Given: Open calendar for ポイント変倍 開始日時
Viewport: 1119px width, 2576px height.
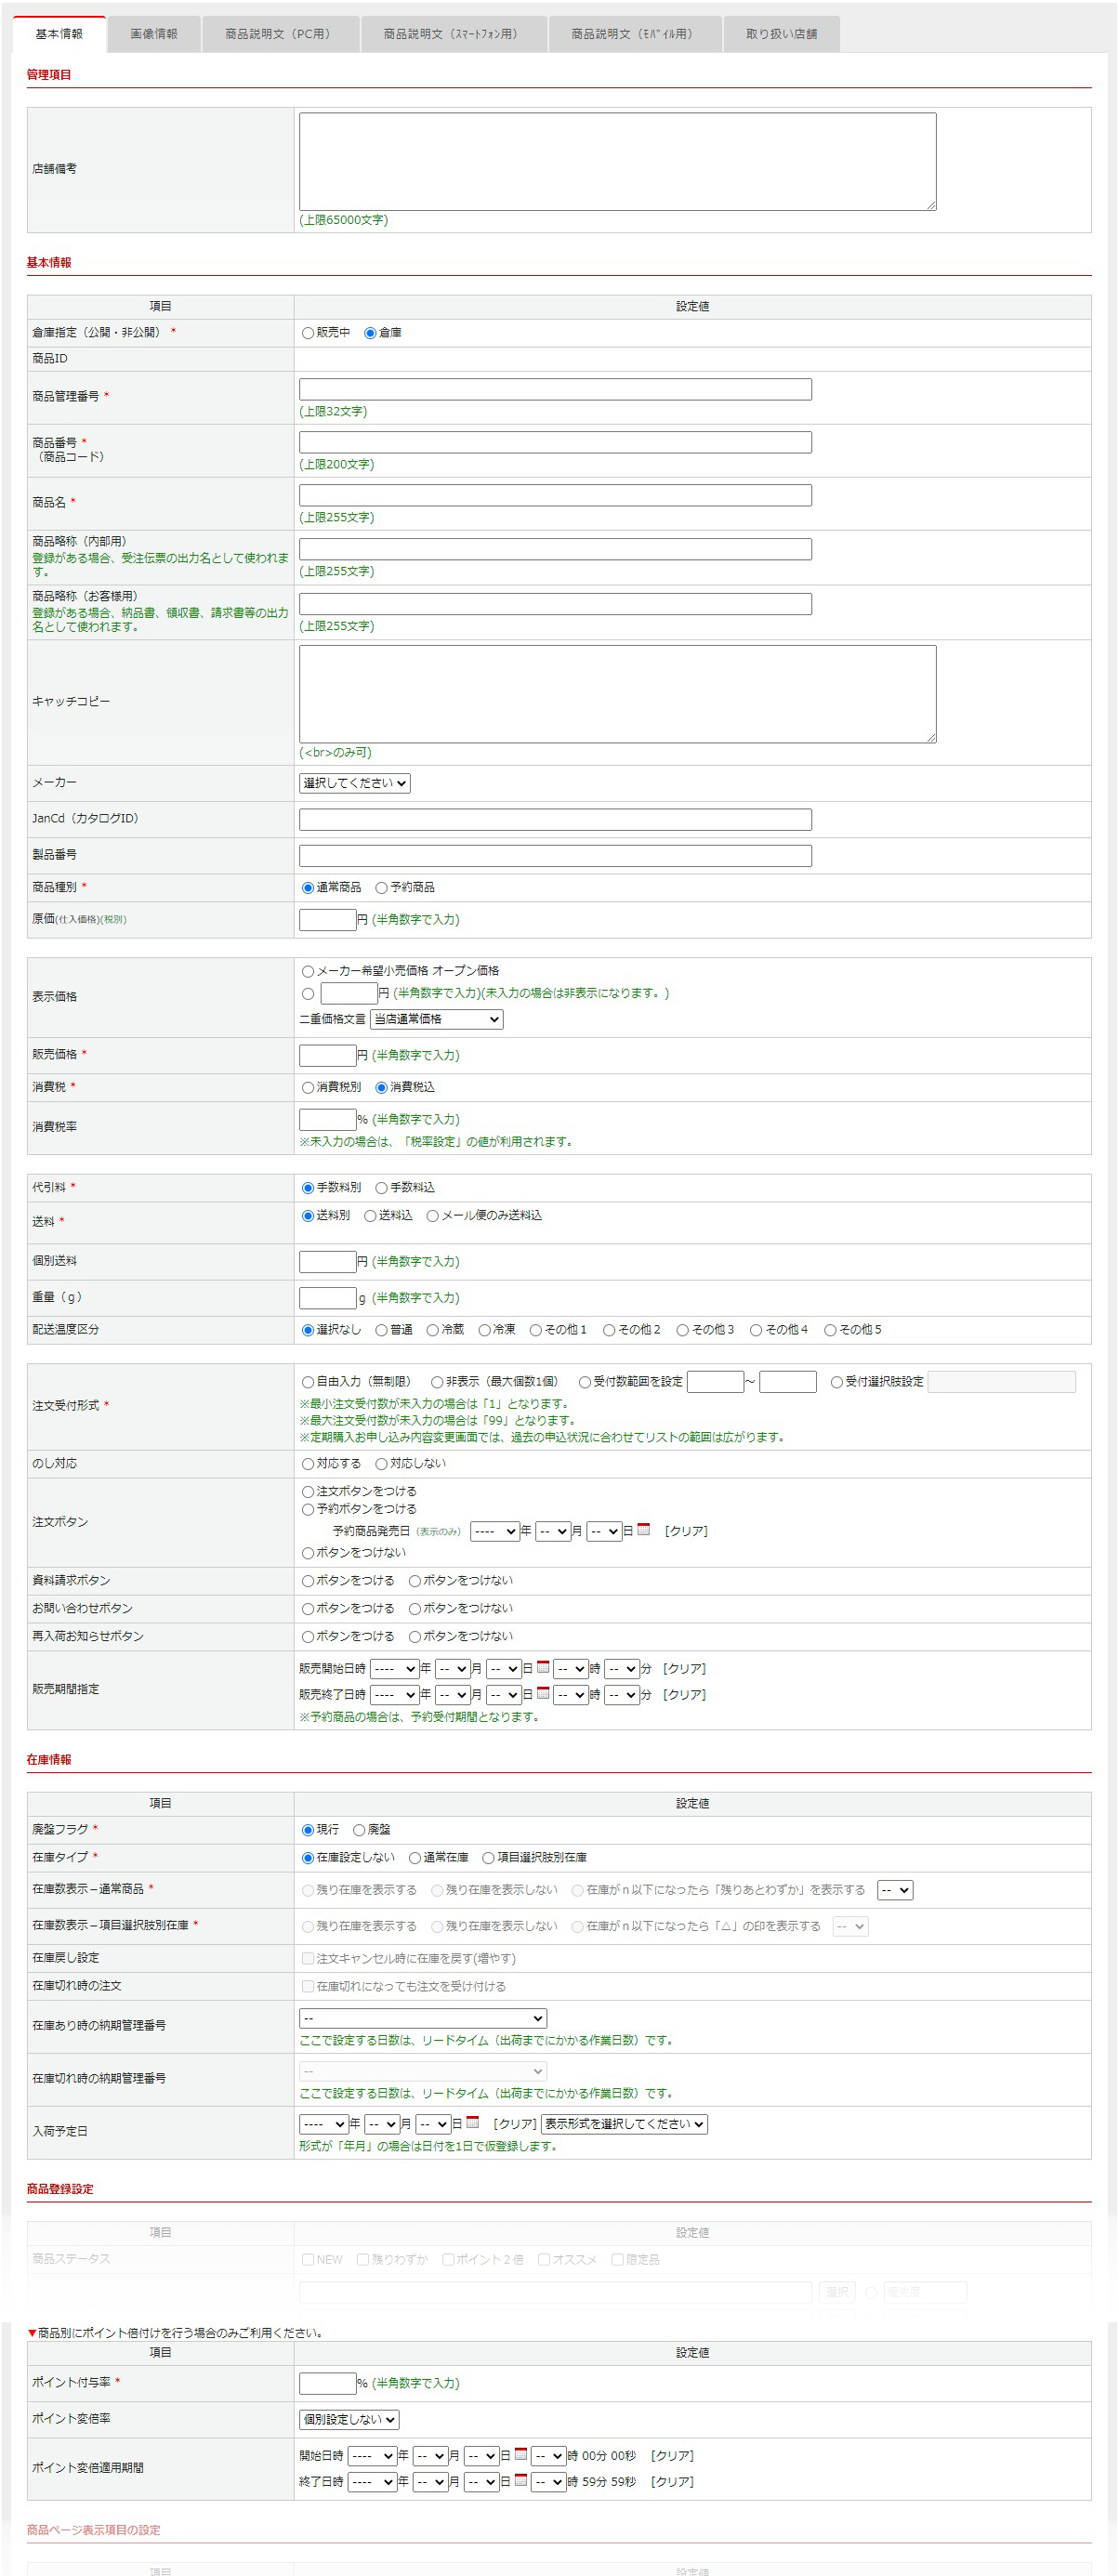Looking at the screenshot, I should (x=521, y=2454).
